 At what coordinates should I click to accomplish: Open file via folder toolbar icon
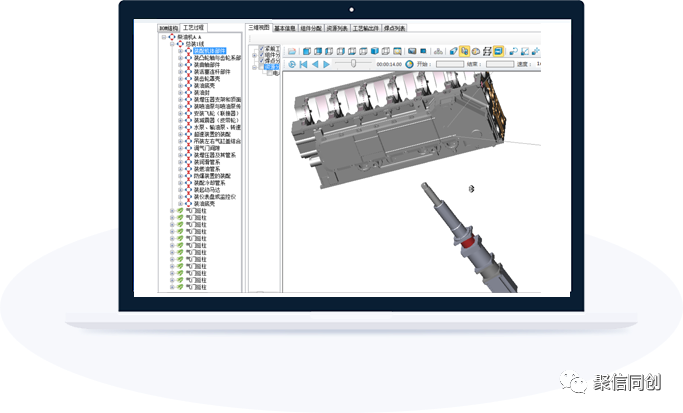click(x=292, y=51)
